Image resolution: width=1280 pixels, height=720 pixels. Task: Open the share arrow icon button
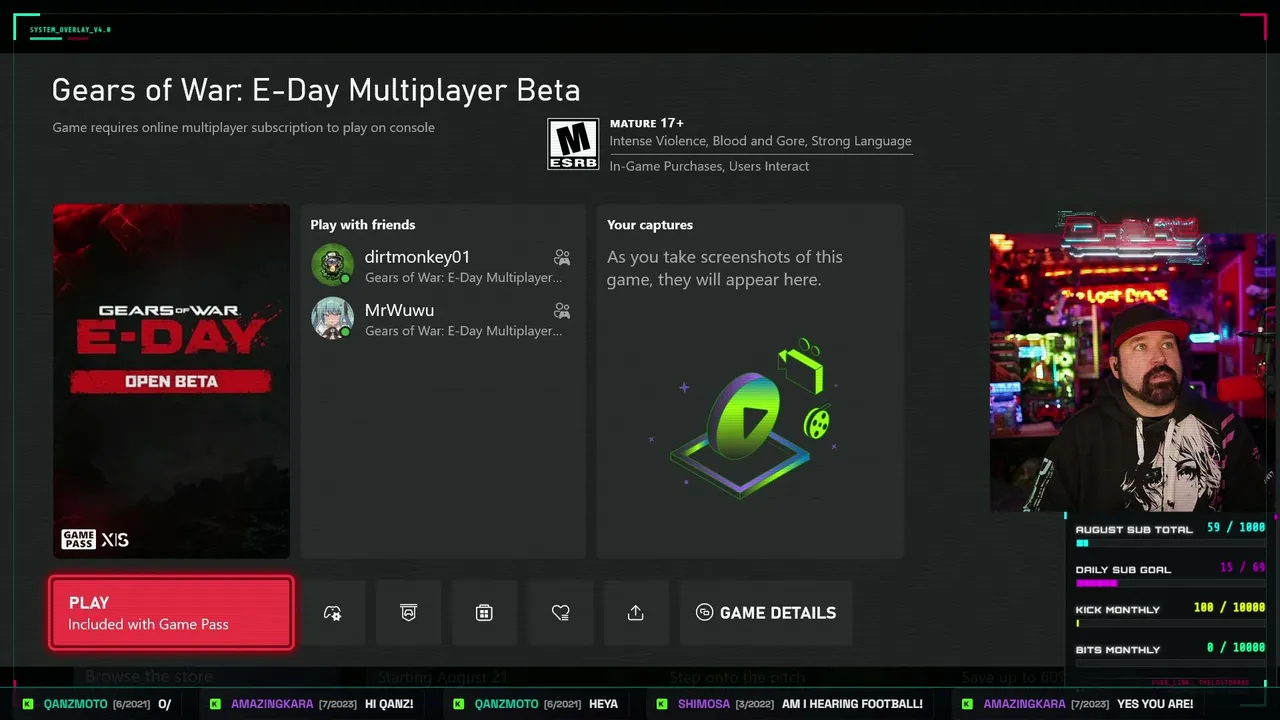tap(636, 613)
